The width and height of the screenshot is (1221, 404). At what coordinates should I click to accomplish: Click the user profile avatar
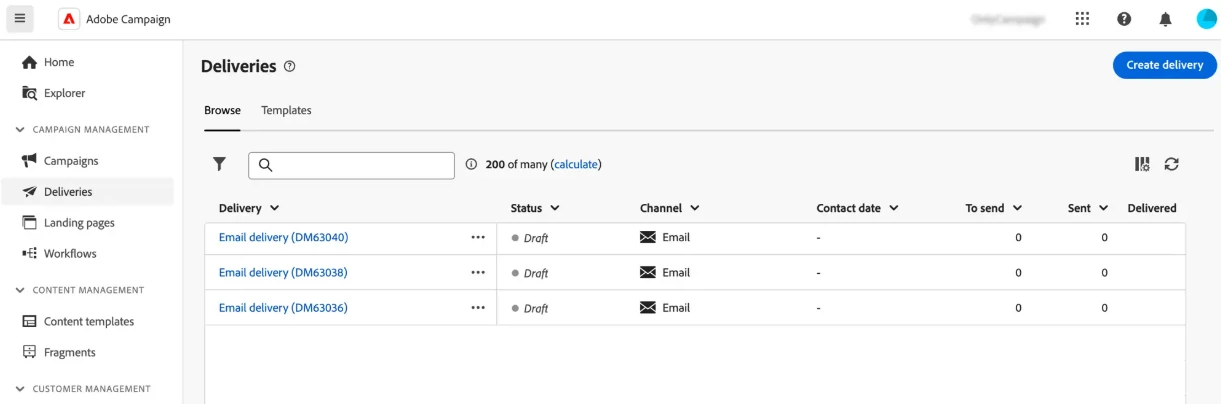pyautogui.click(x=1206, y=19)
